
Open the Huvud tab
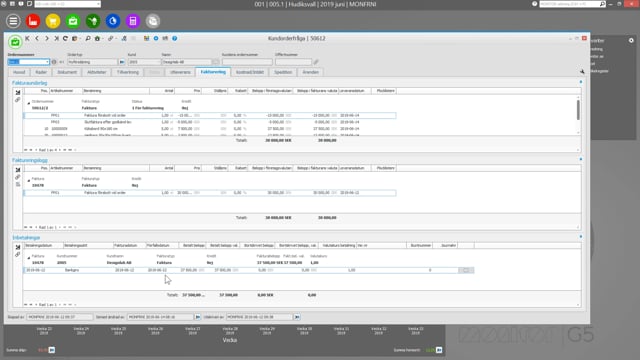click(x=19, y=72)
